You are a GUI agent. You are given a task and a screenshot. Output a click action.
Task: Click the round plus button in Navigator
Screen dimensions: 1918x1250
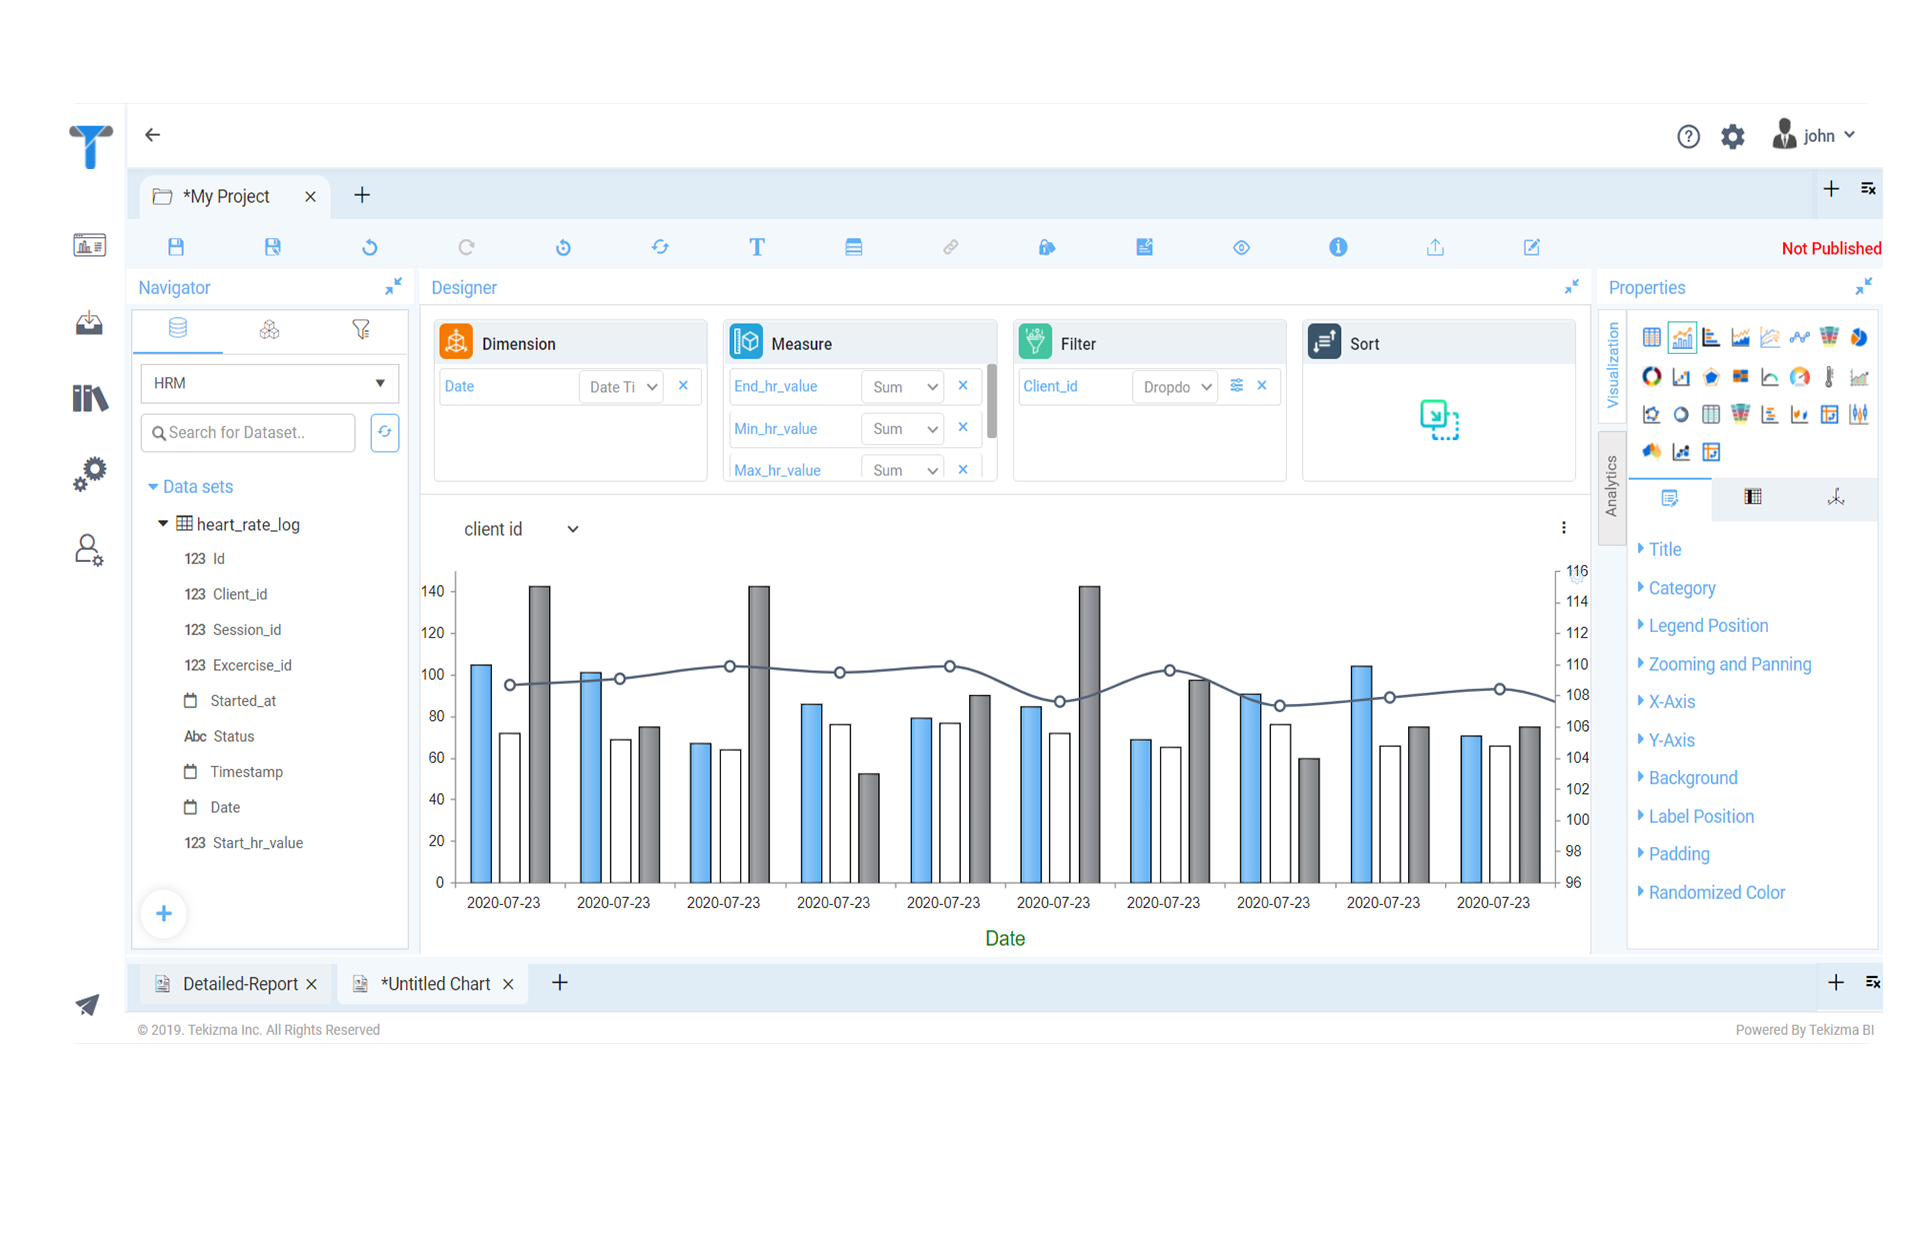click(164, 913)
